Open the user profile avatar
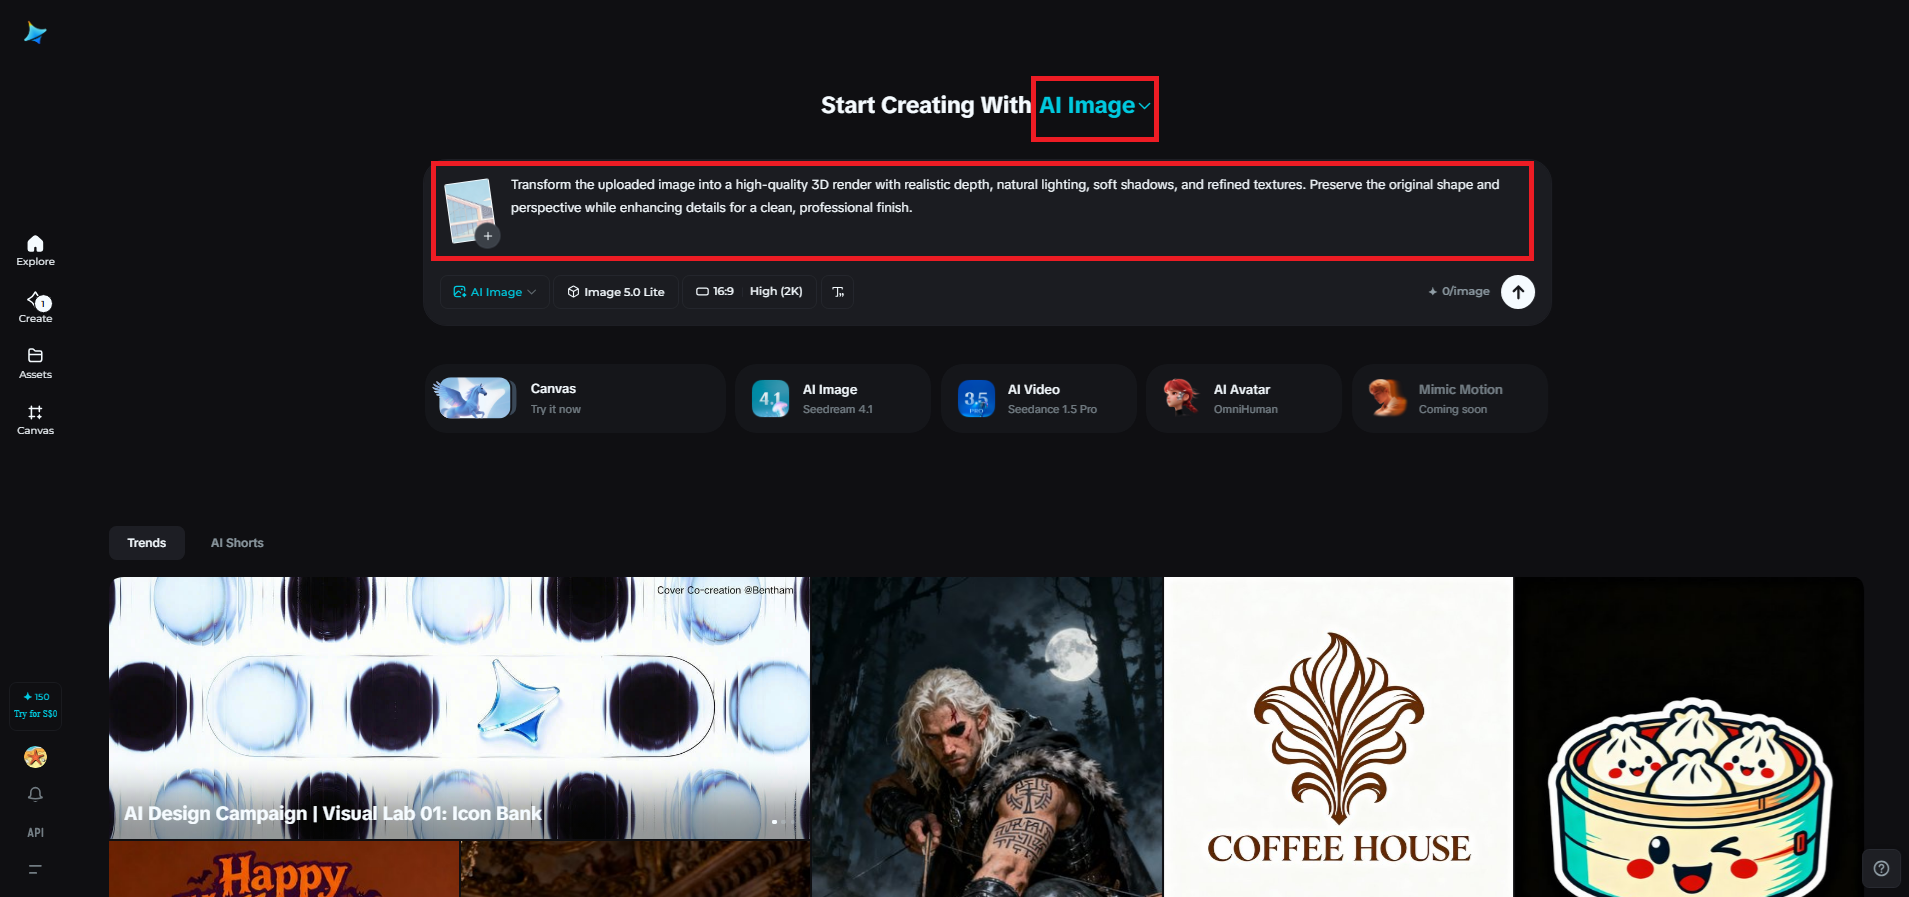This screenshot has height=897, width=1909. point(35,757)
